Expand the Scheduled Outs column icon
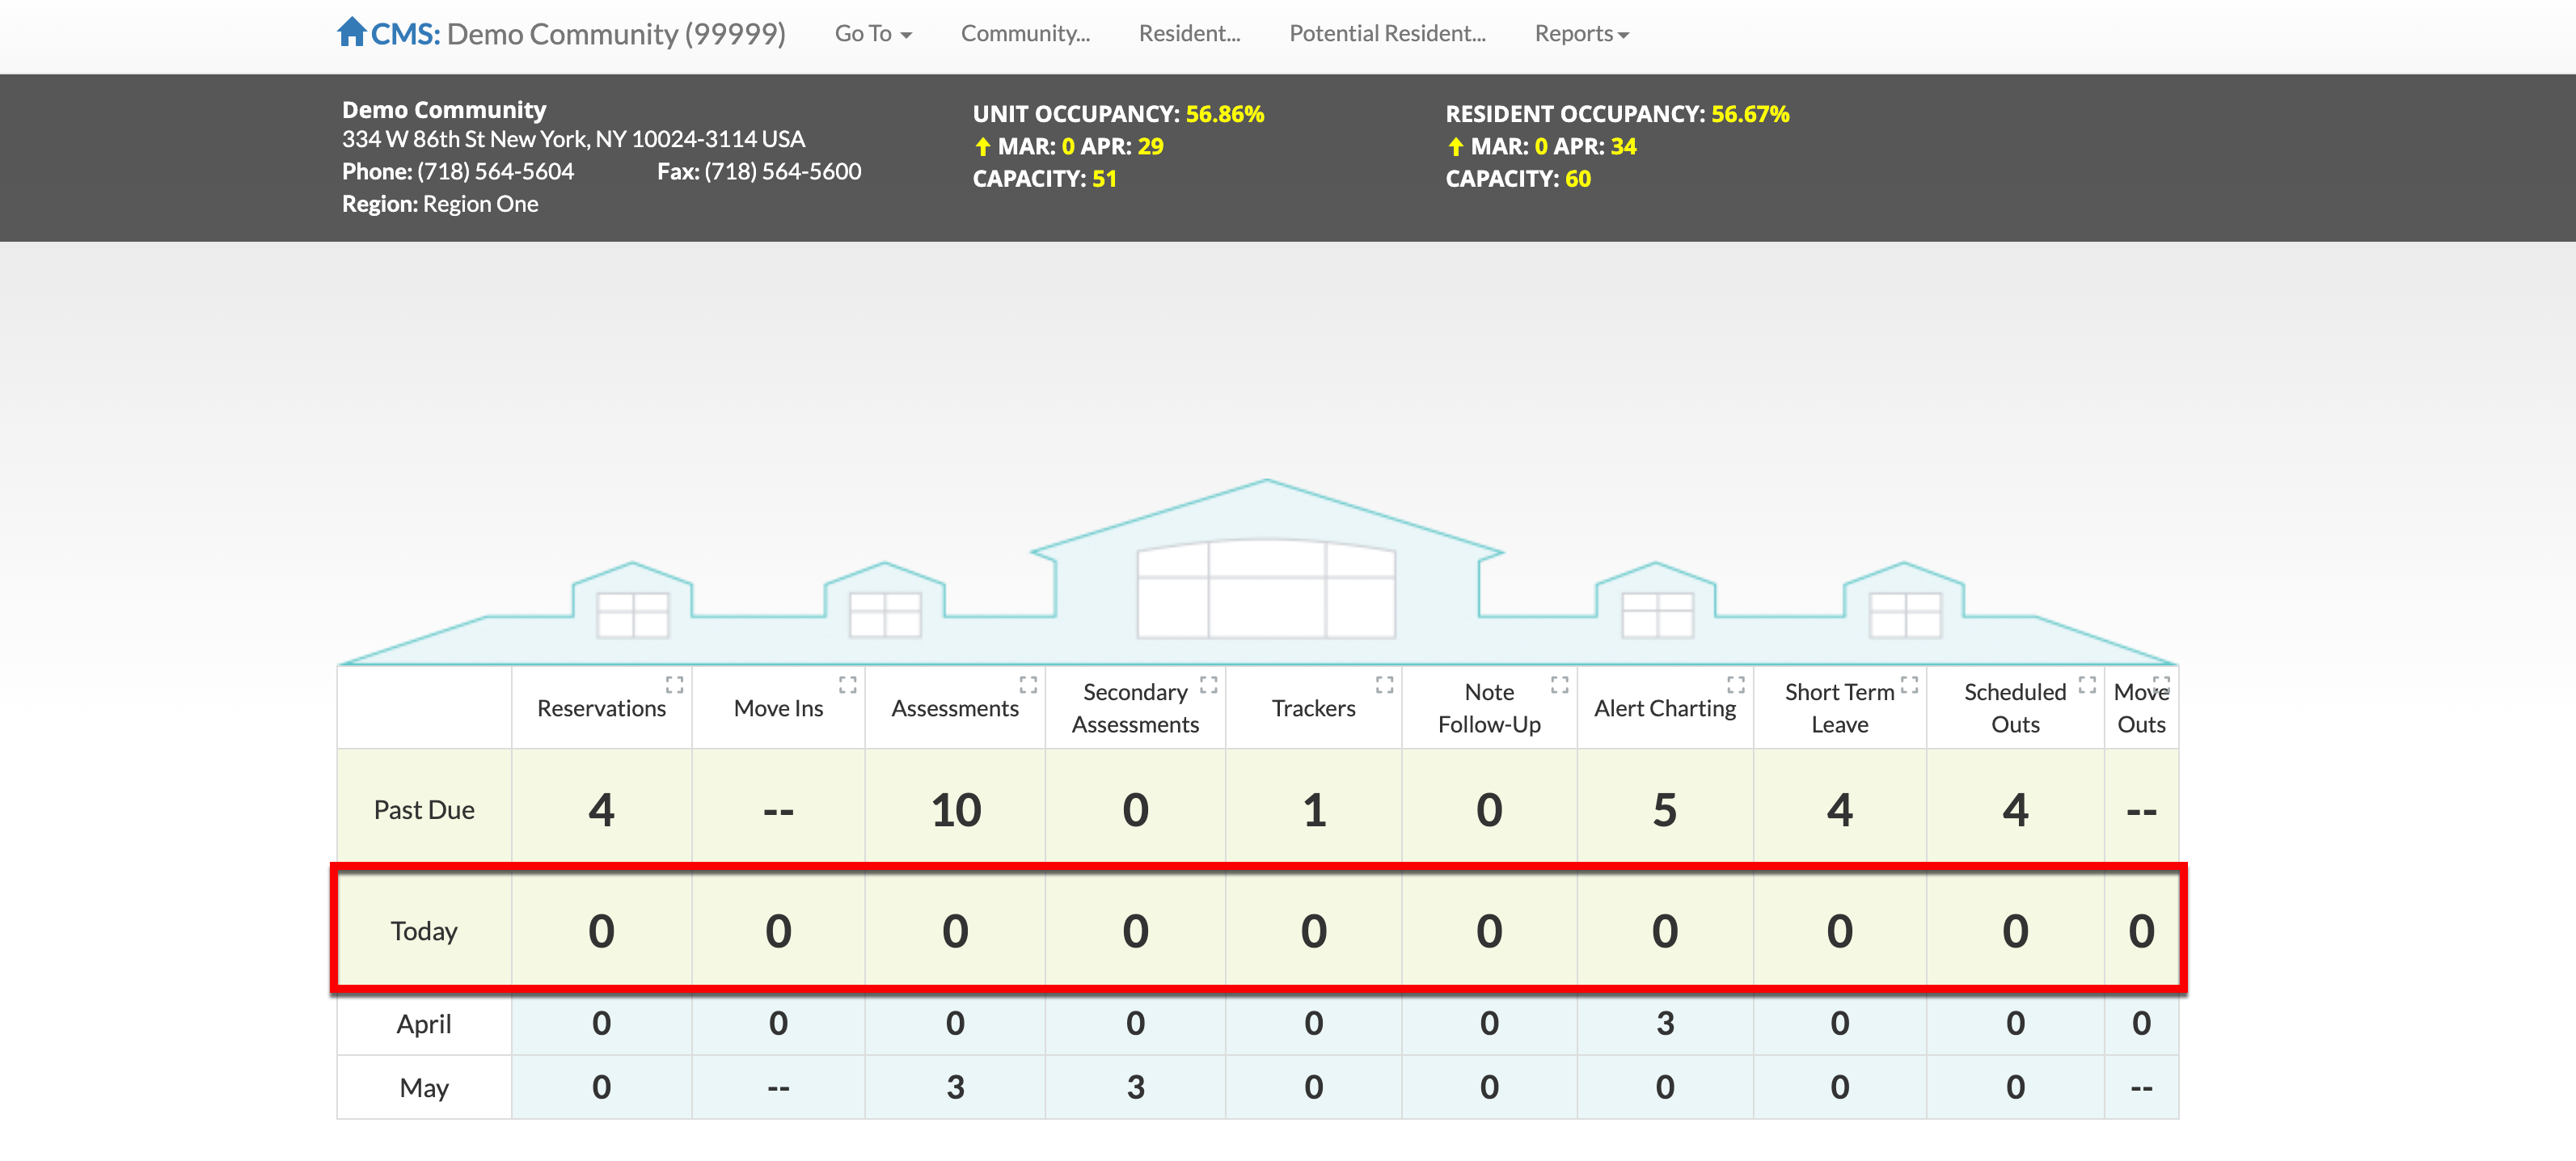Image resolution: width=2576 pixels, height=1161 pixels. tap(2087, 685)
